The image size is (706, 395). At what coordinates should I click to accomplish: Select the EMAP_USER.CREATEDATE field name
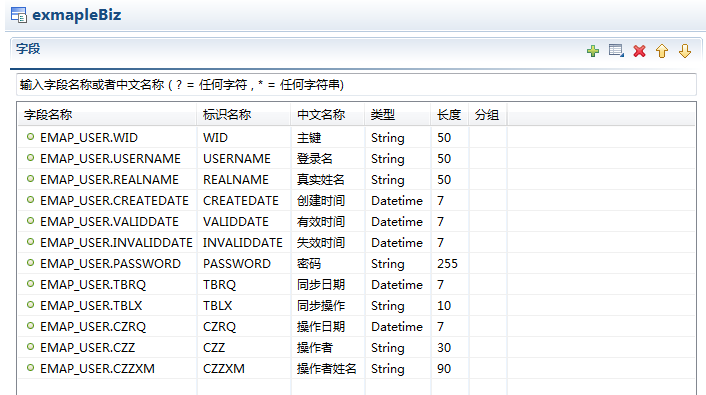click(114, 201)
